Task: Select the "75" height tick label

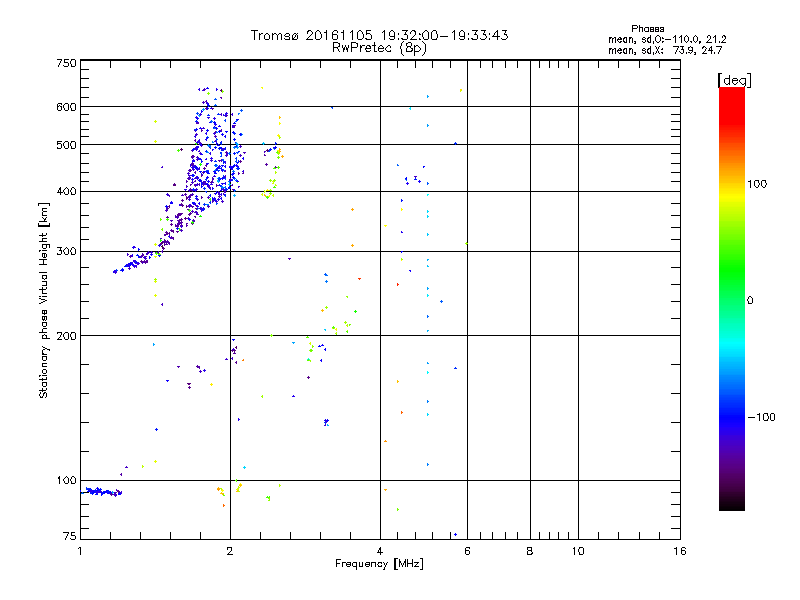Action: click(x=70, y=536)
